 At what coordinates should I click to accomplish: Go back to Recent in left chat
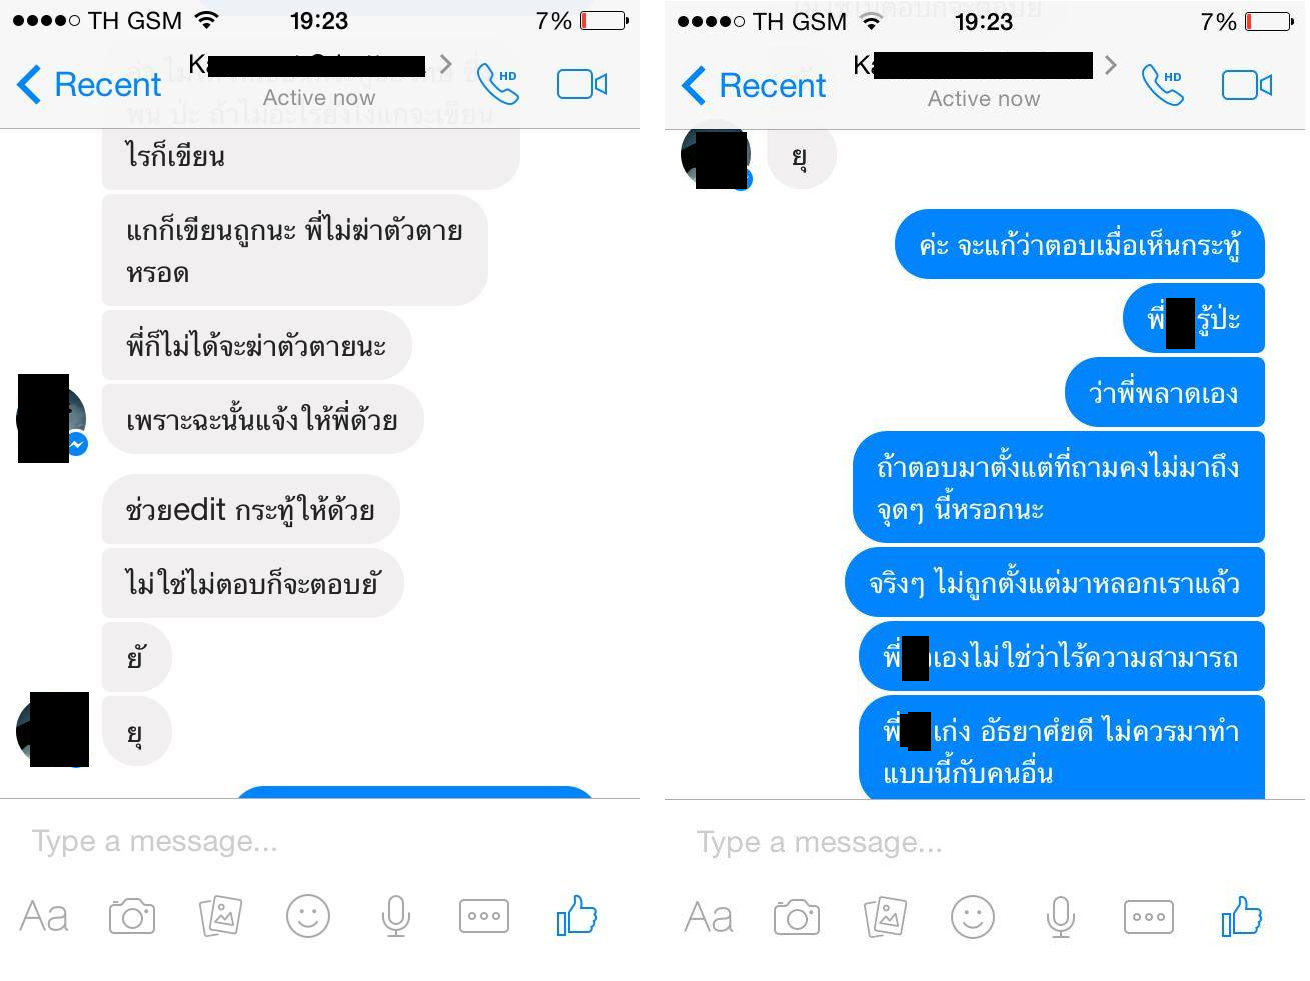(89, 84)
